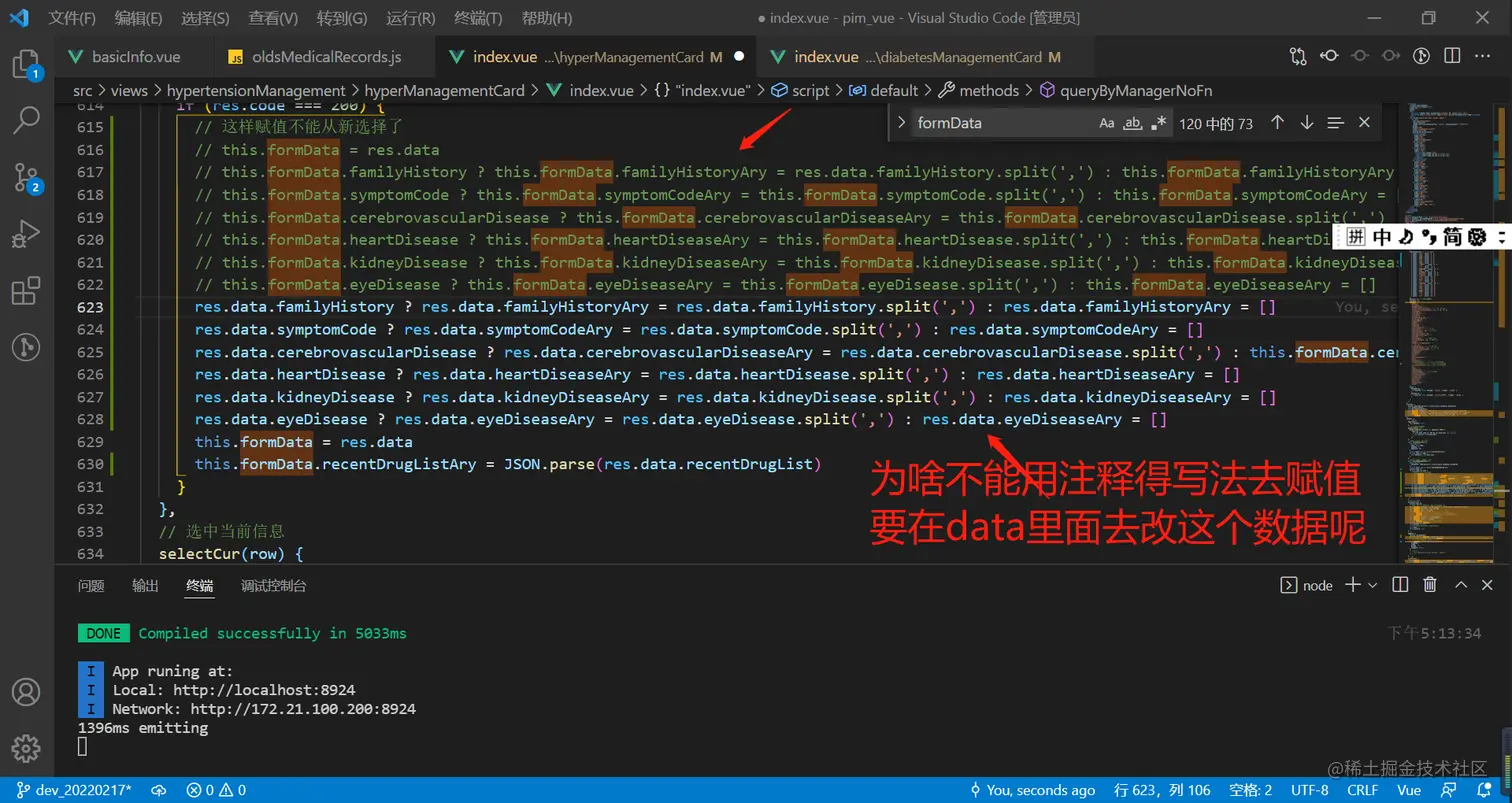
Task: Switch to 问题 panel tab
Action: (91, 586)
